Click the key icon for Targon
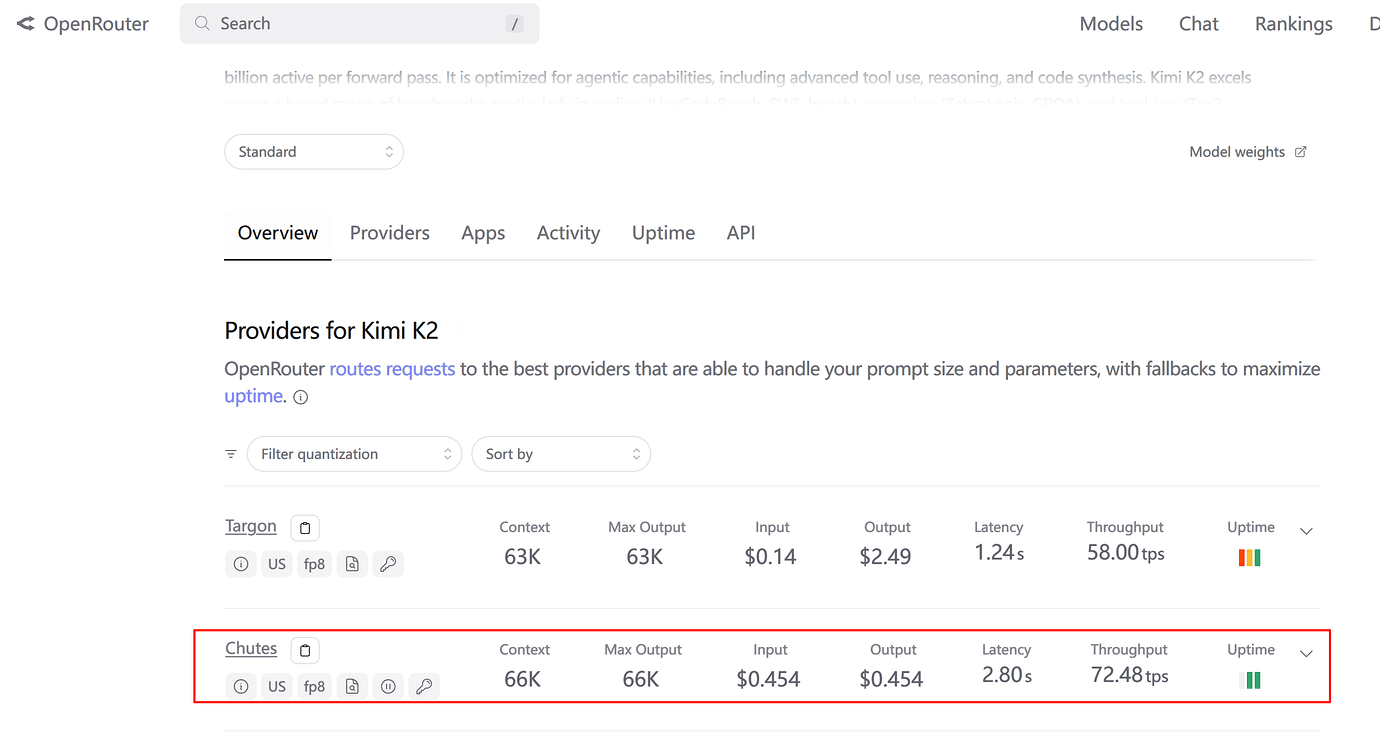This screenshot has height=746, width=1380. (389, 564)
